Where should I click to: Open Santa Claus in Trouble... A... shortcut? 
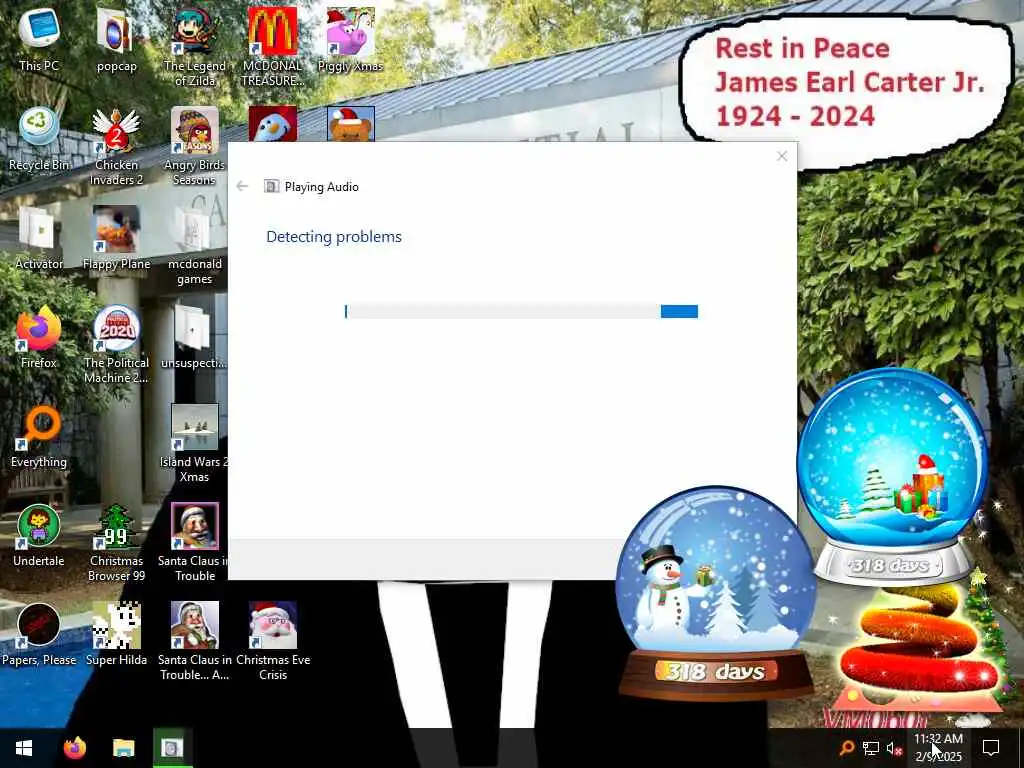coord(195,641)
